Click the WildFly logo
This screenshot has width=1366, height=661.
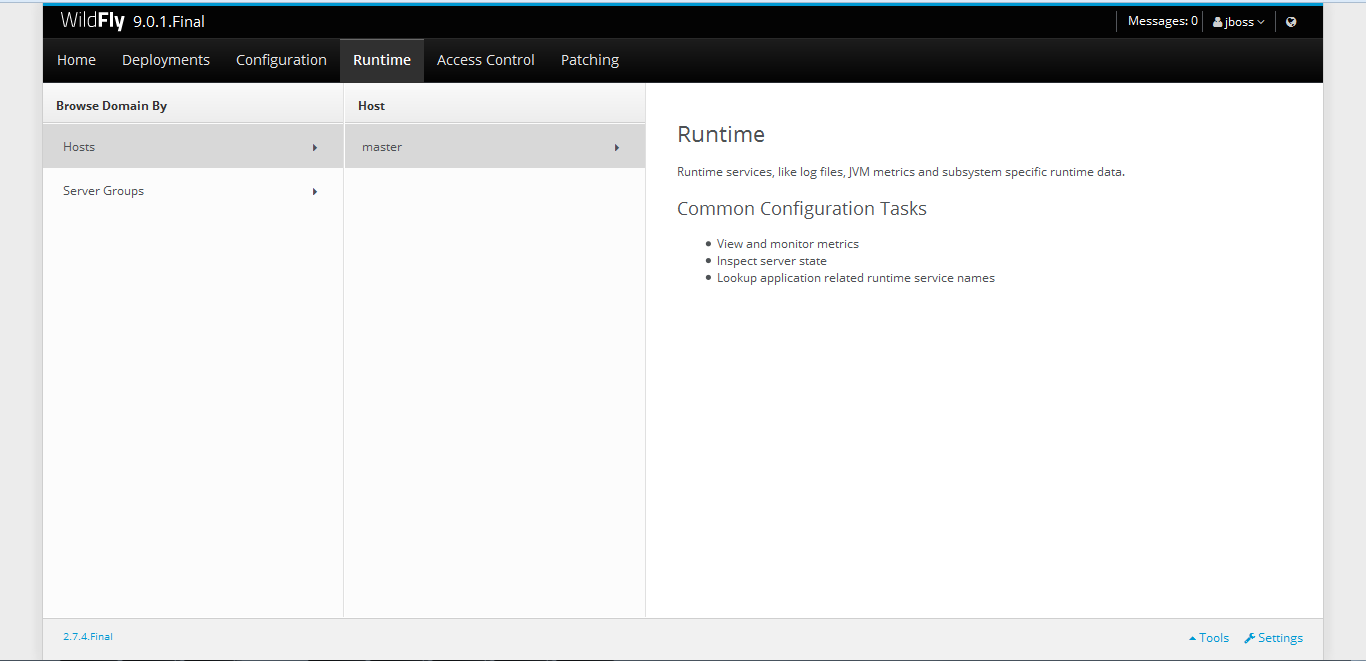click(x=92, y=21)
